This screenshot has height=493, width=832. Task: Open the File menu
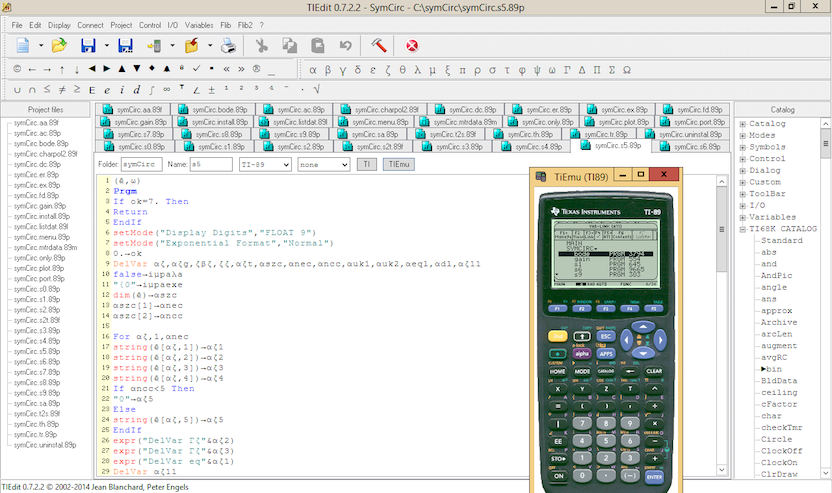click(17, 25)
